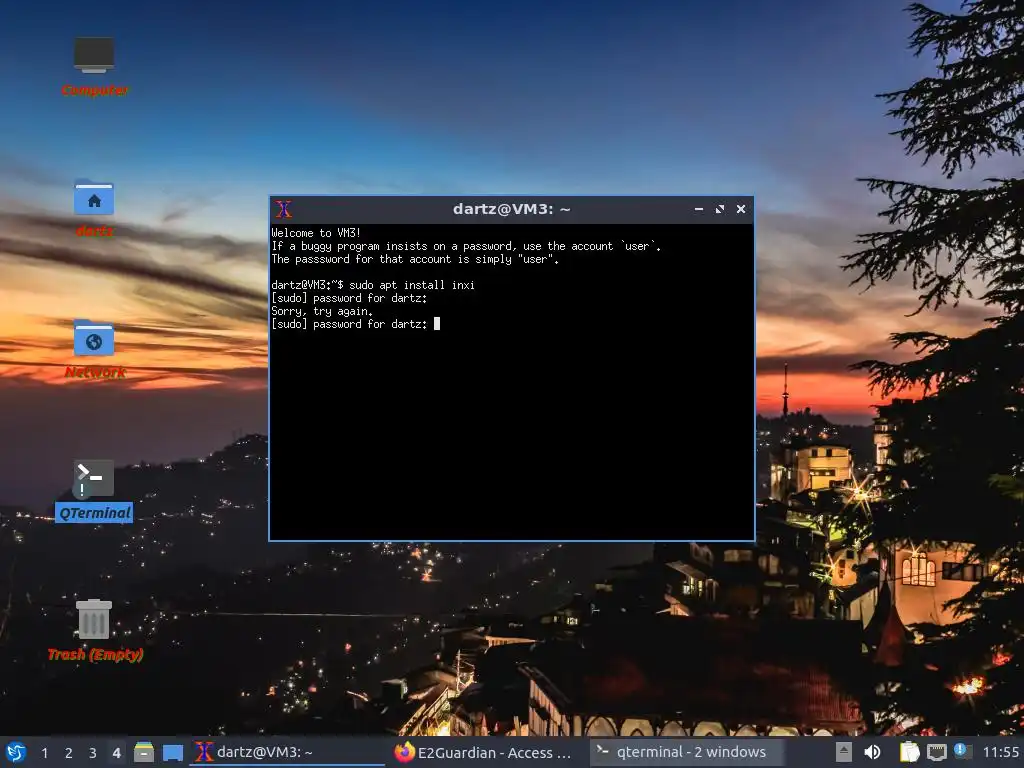Switch to the E2Guardian Firefox taskbar entry

pos(487,752)
